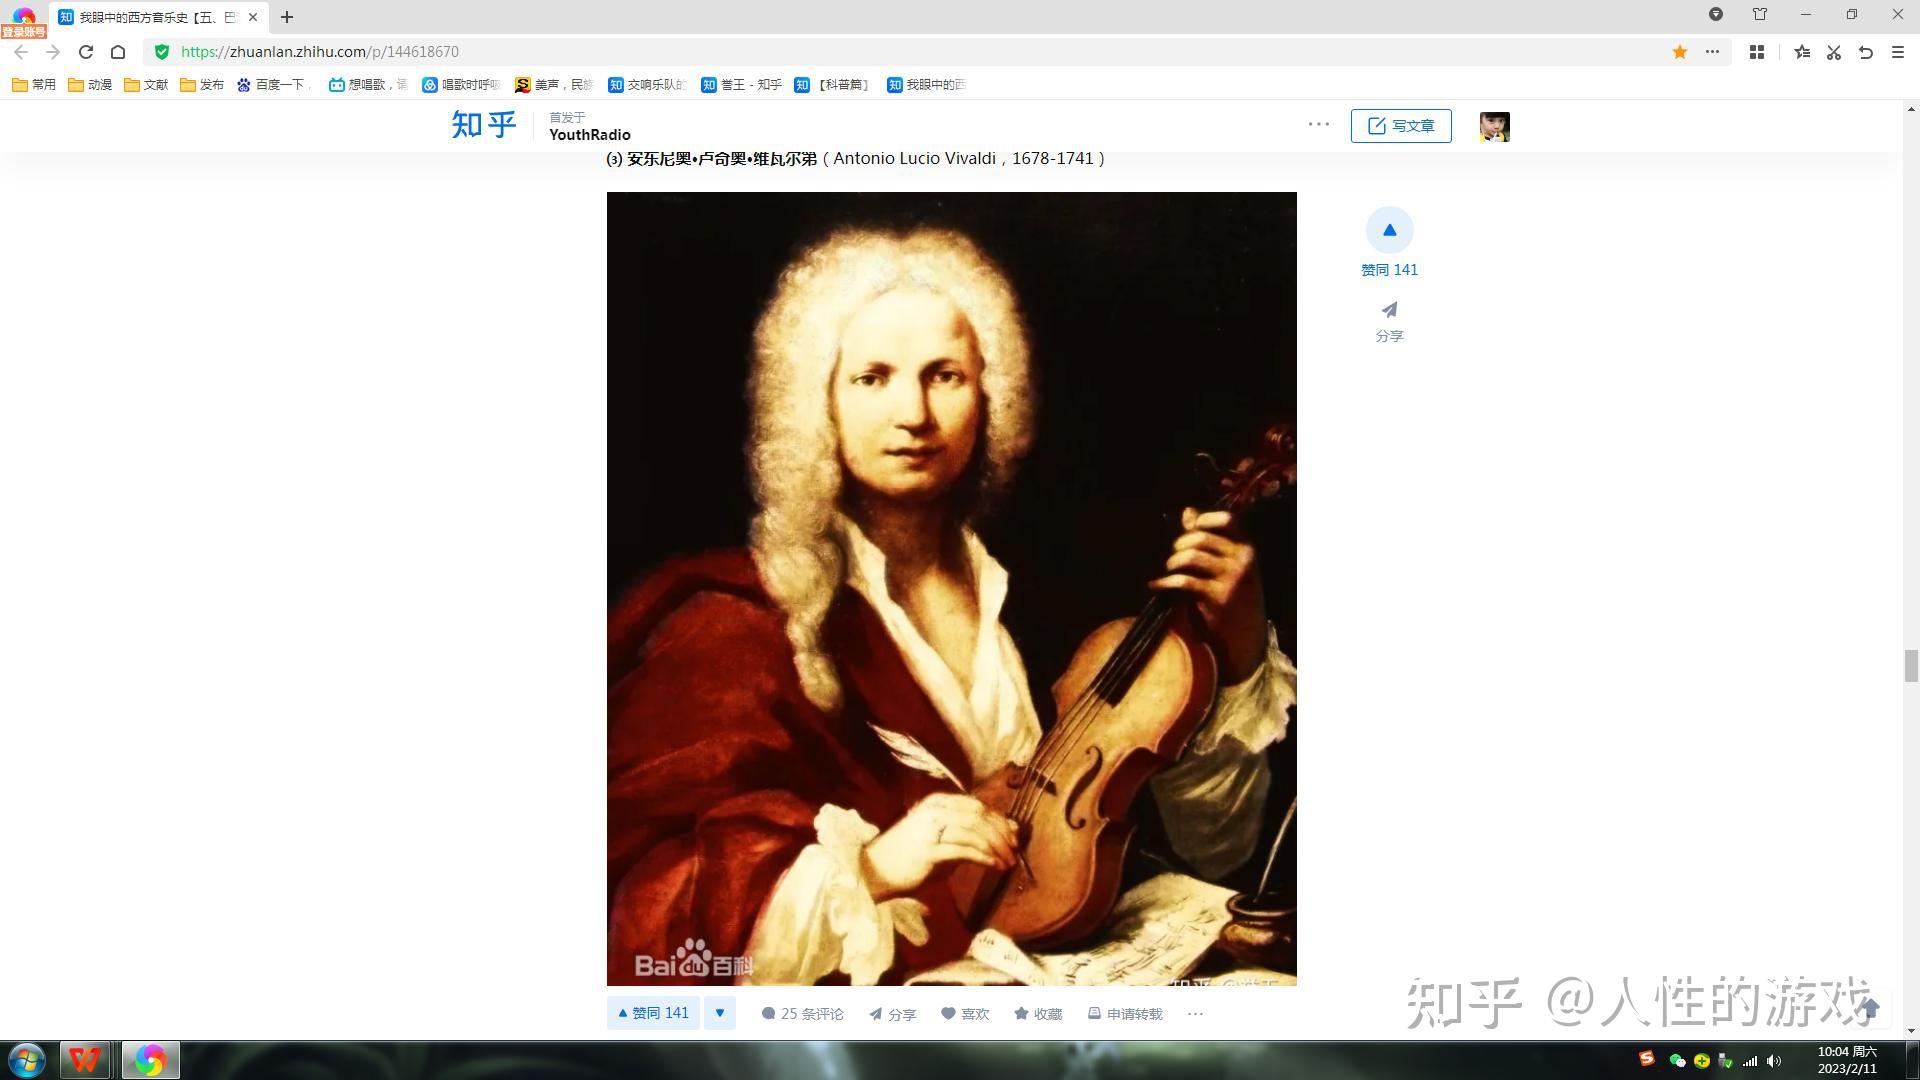Viewport: 1920px width, 1080px height.
Task: Click the scrollbar down arrow
Action: pos(1911,1031)
